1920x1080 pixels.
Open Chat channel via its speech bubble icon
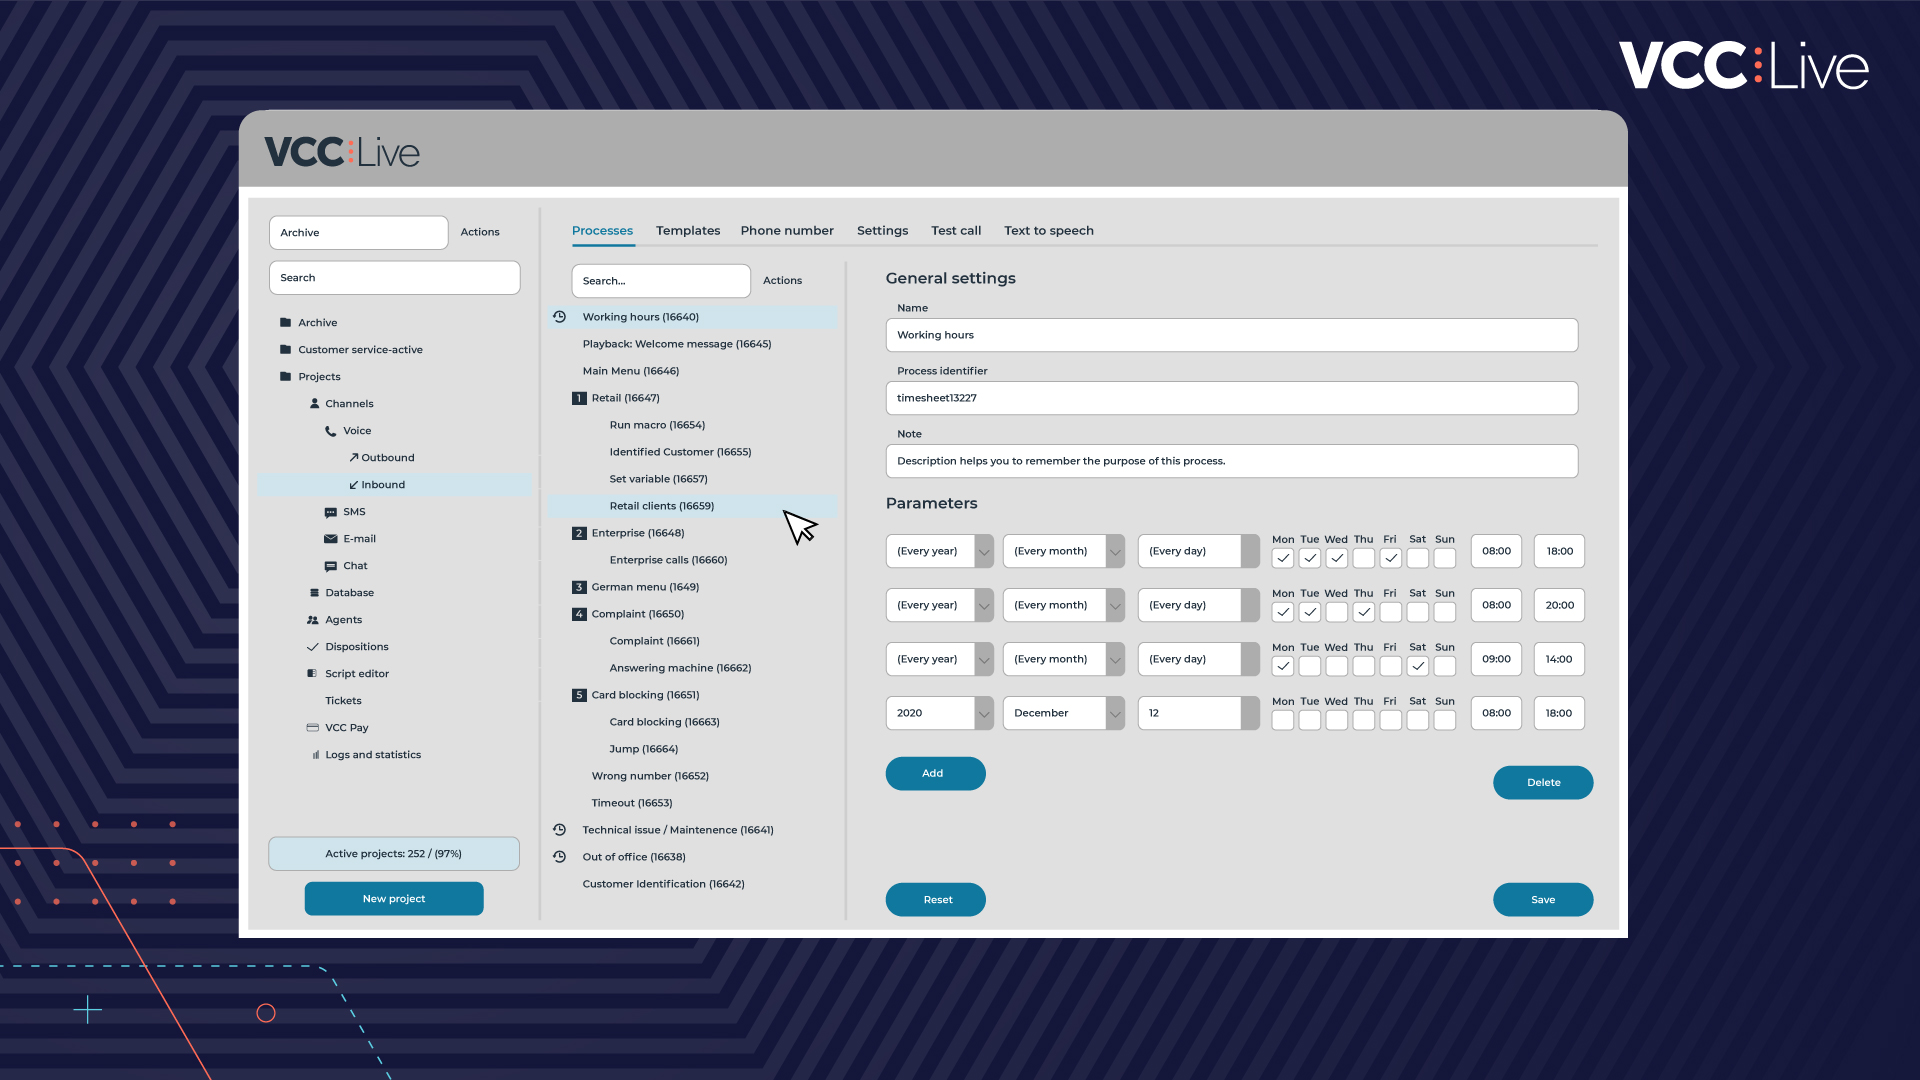click(331, 565)
